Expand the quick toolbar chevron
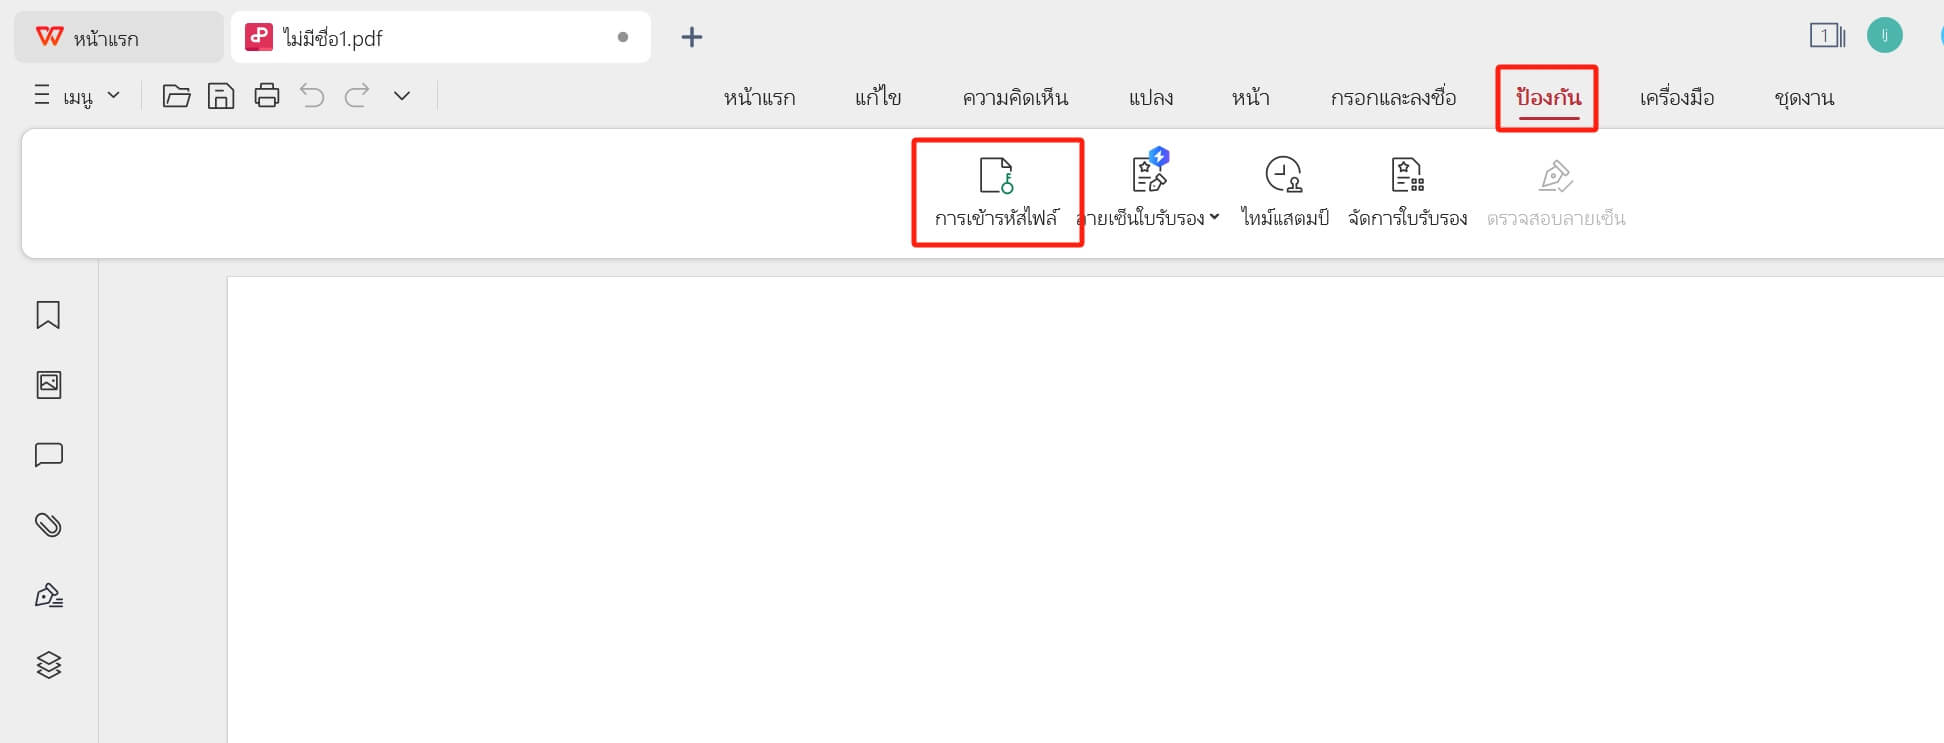 401,96
